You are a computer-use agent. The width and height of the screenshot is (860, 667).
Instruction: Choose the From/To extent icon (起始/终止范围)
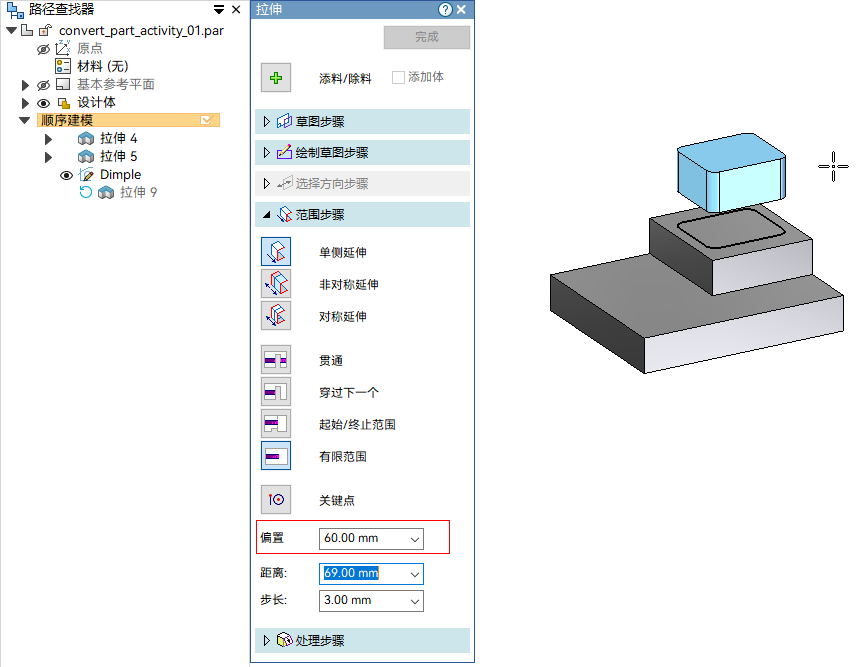coord(276,423)
